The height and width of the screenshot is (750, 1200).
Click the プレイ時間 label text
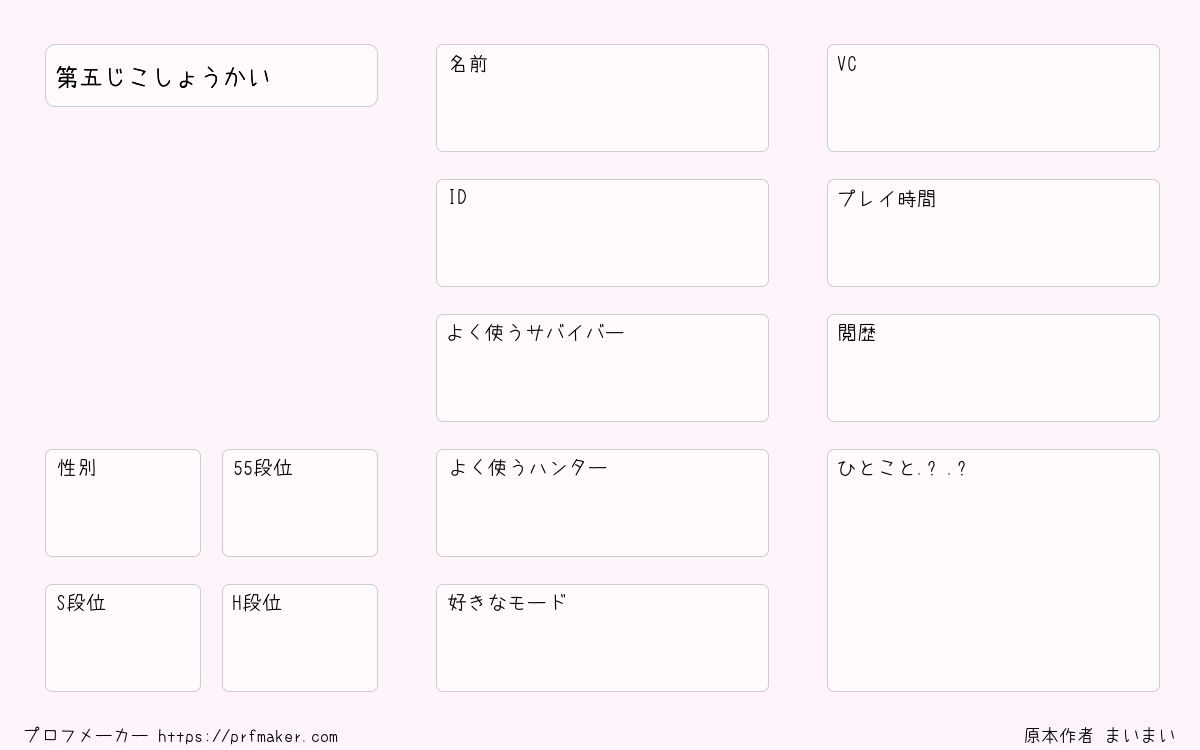click(887, 199)
